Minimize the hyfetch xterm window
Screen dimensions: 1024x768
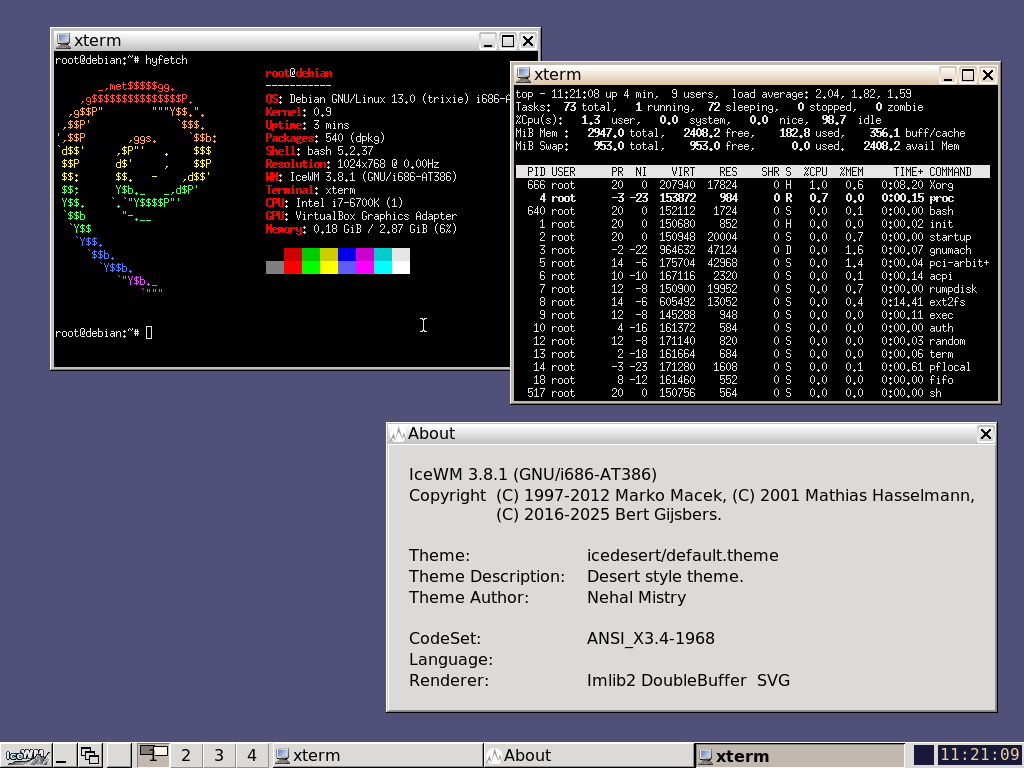pos(487,40)
